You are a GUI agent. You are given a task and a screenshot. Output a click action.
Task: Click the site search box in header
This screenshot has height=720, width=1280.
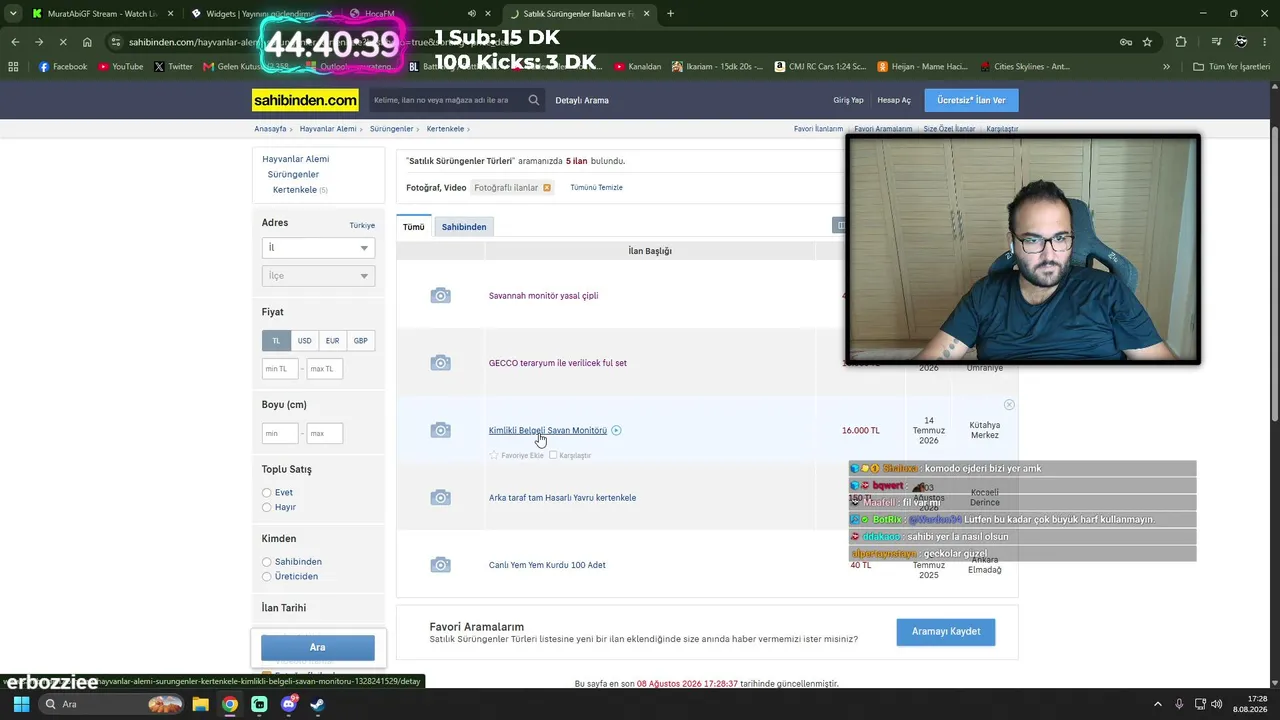tap(448, 100)
